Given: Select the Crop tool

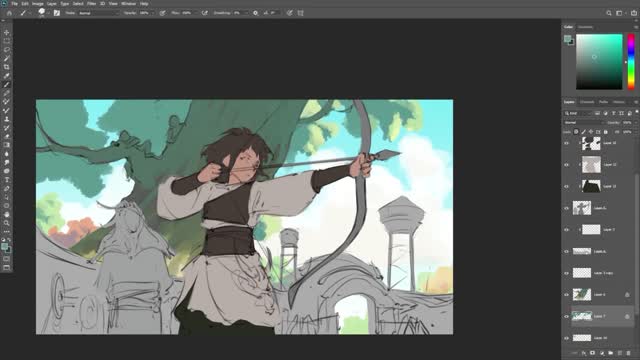Looking at the screenshot, I should 7,67.
